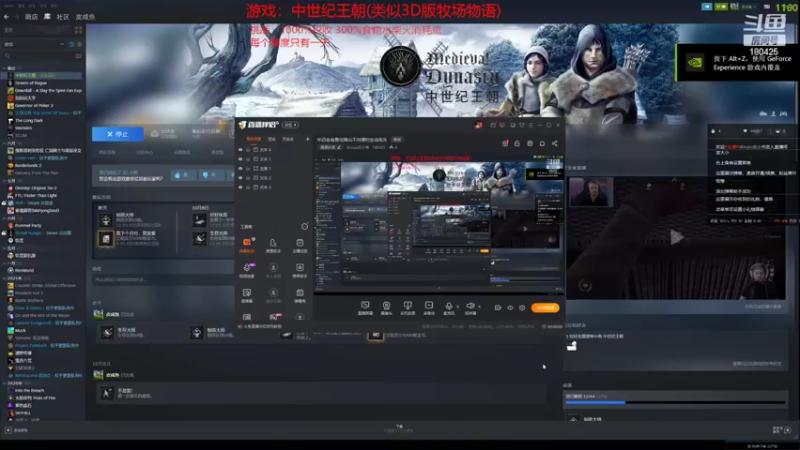Open streamer avatar in streaming title bar
Image resolution: width=800 pixels, height=450 pixels.
pyautogui.click(x=479, y=125)
